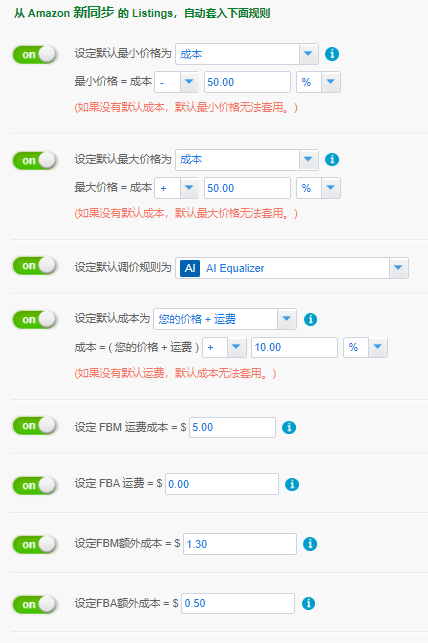This screenshot has height=643, width=428.
Task: View info for FBA extra cost
Action: pyautogui.click(x=309, y=604)
